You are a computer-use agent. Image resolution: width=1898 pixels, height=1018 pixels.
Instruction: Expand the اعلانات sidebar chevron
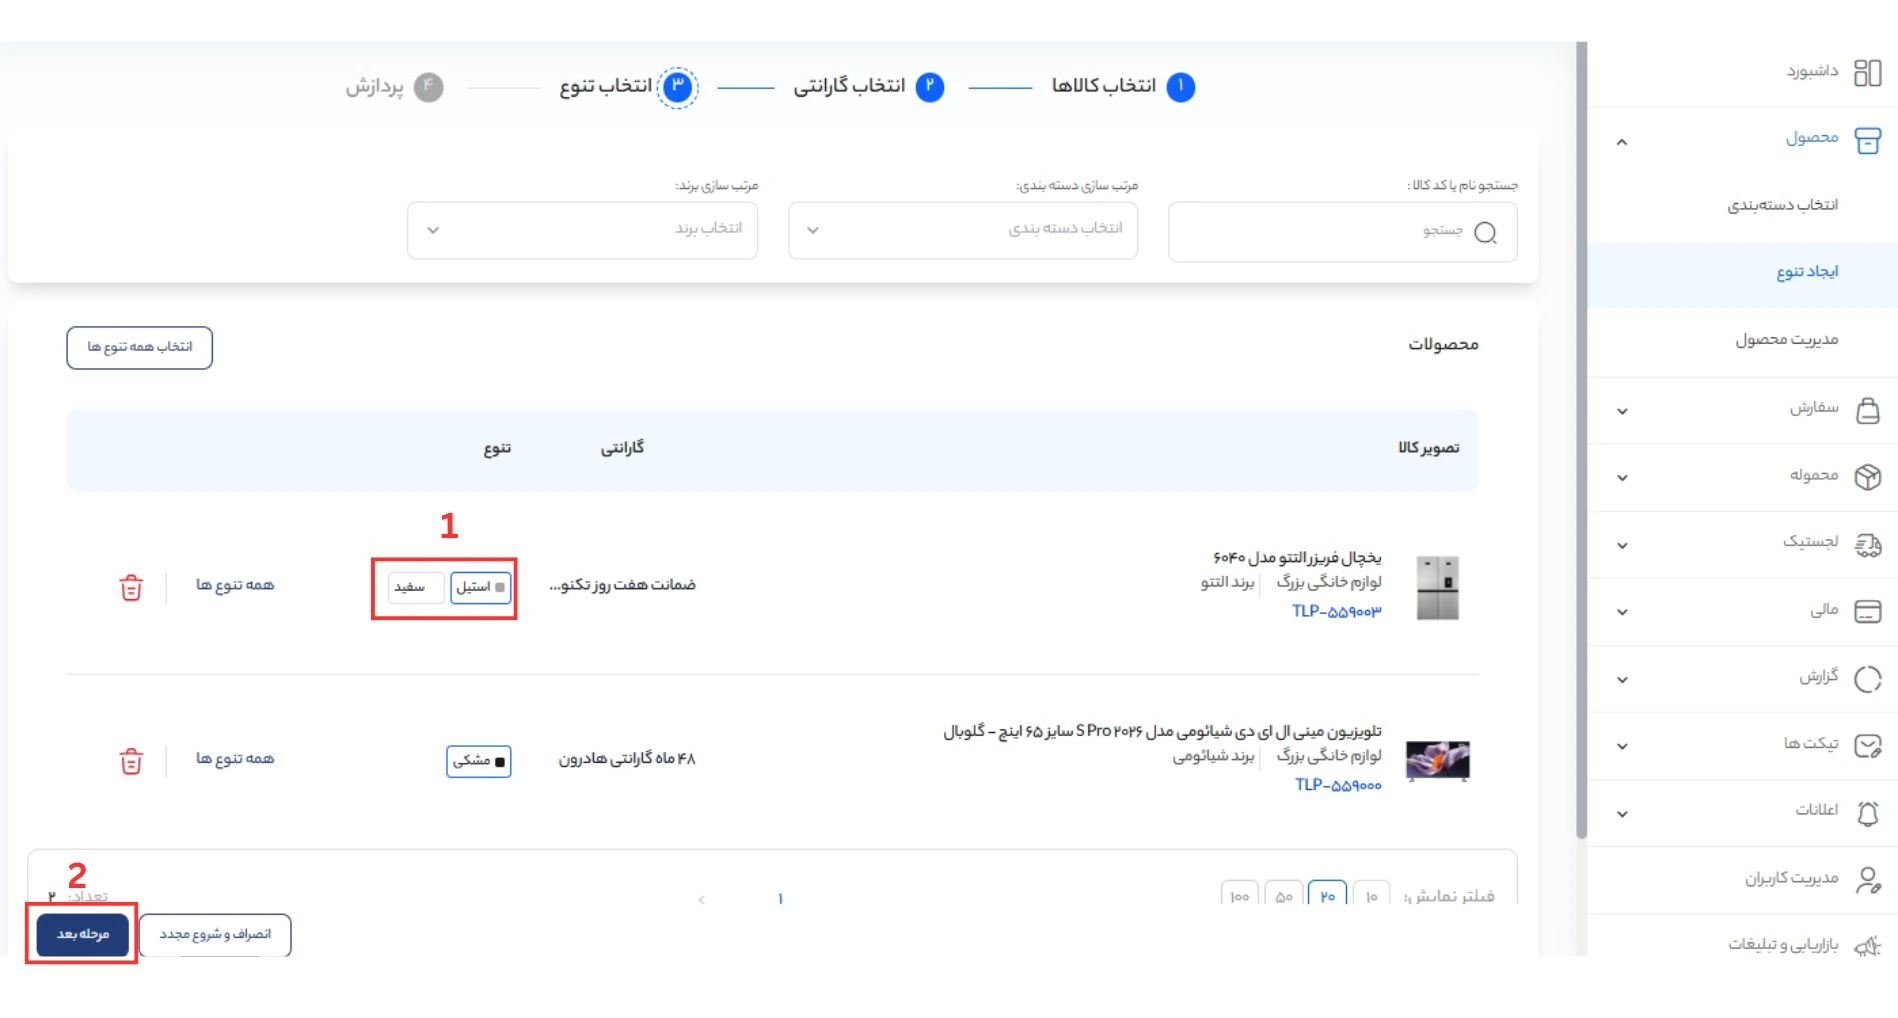click(1622, 814)
